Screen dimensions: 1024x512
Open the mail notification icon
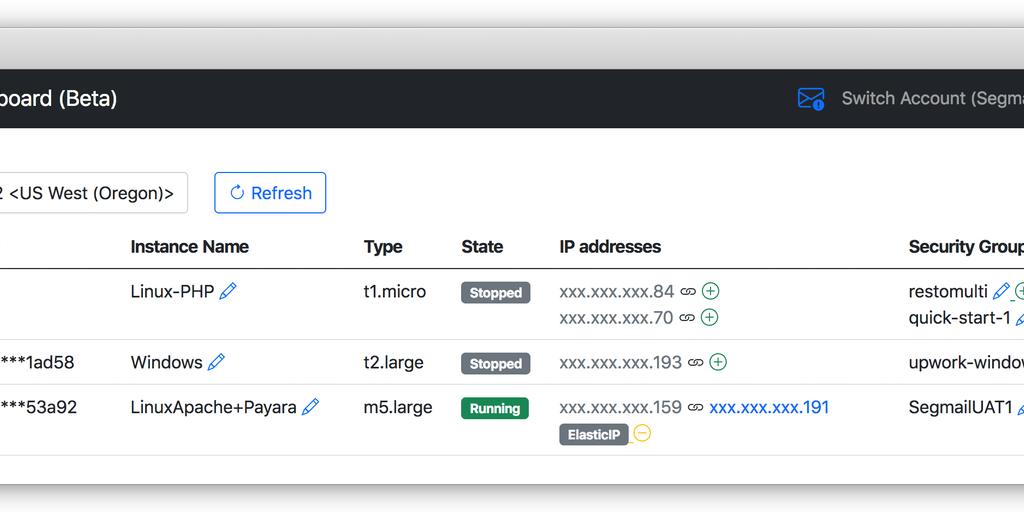click(x=810, y=99)
